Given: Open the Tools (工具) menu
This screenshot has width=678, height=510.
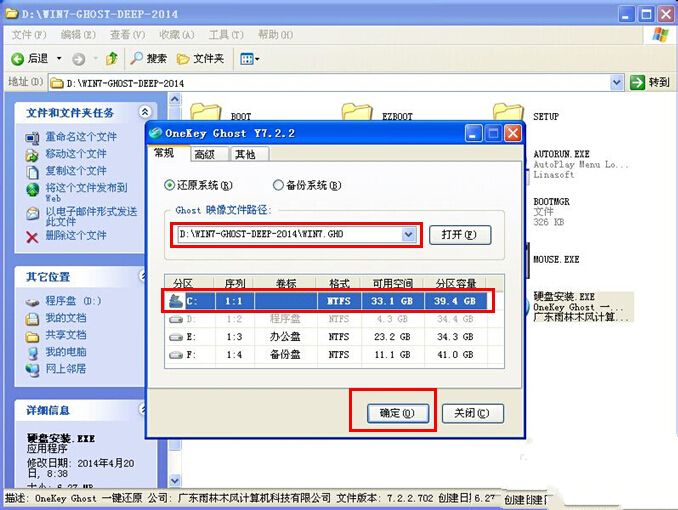Looking at the screenshot, I should coord(218,35).
